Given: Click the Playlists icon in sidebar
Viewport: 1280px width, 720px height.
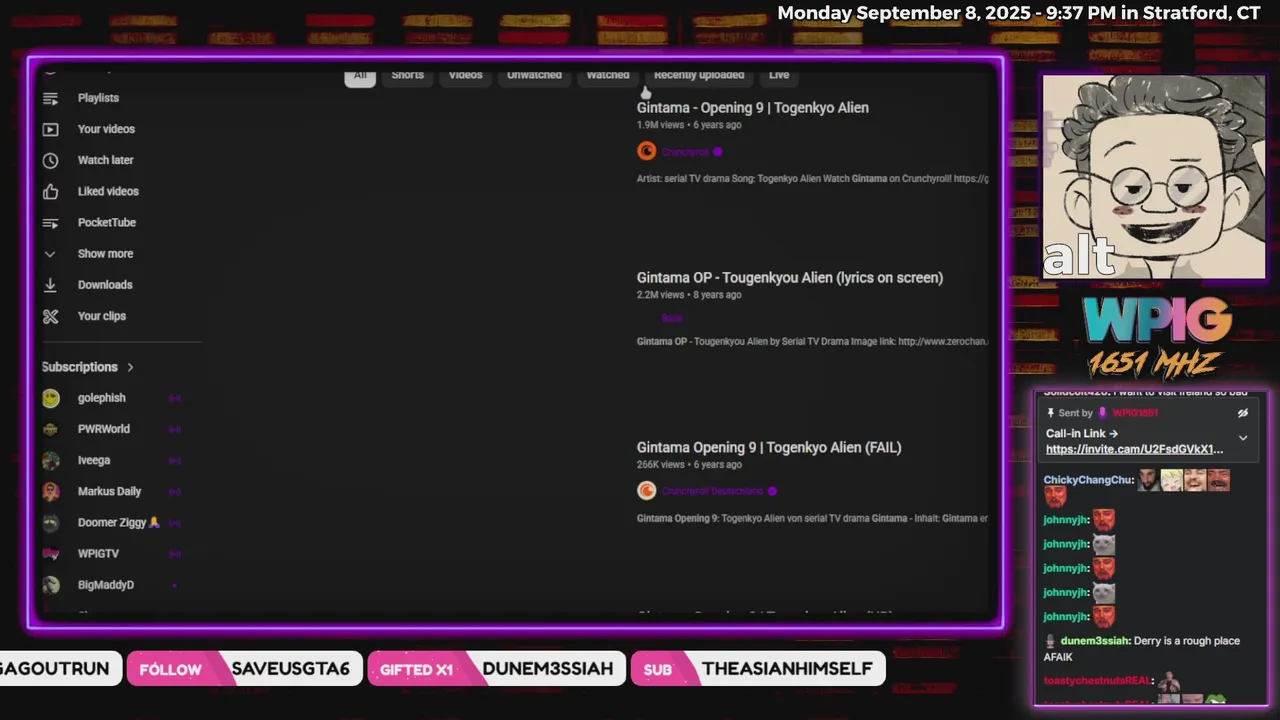Looking at the screenshot, I should (x=50, y=98).
